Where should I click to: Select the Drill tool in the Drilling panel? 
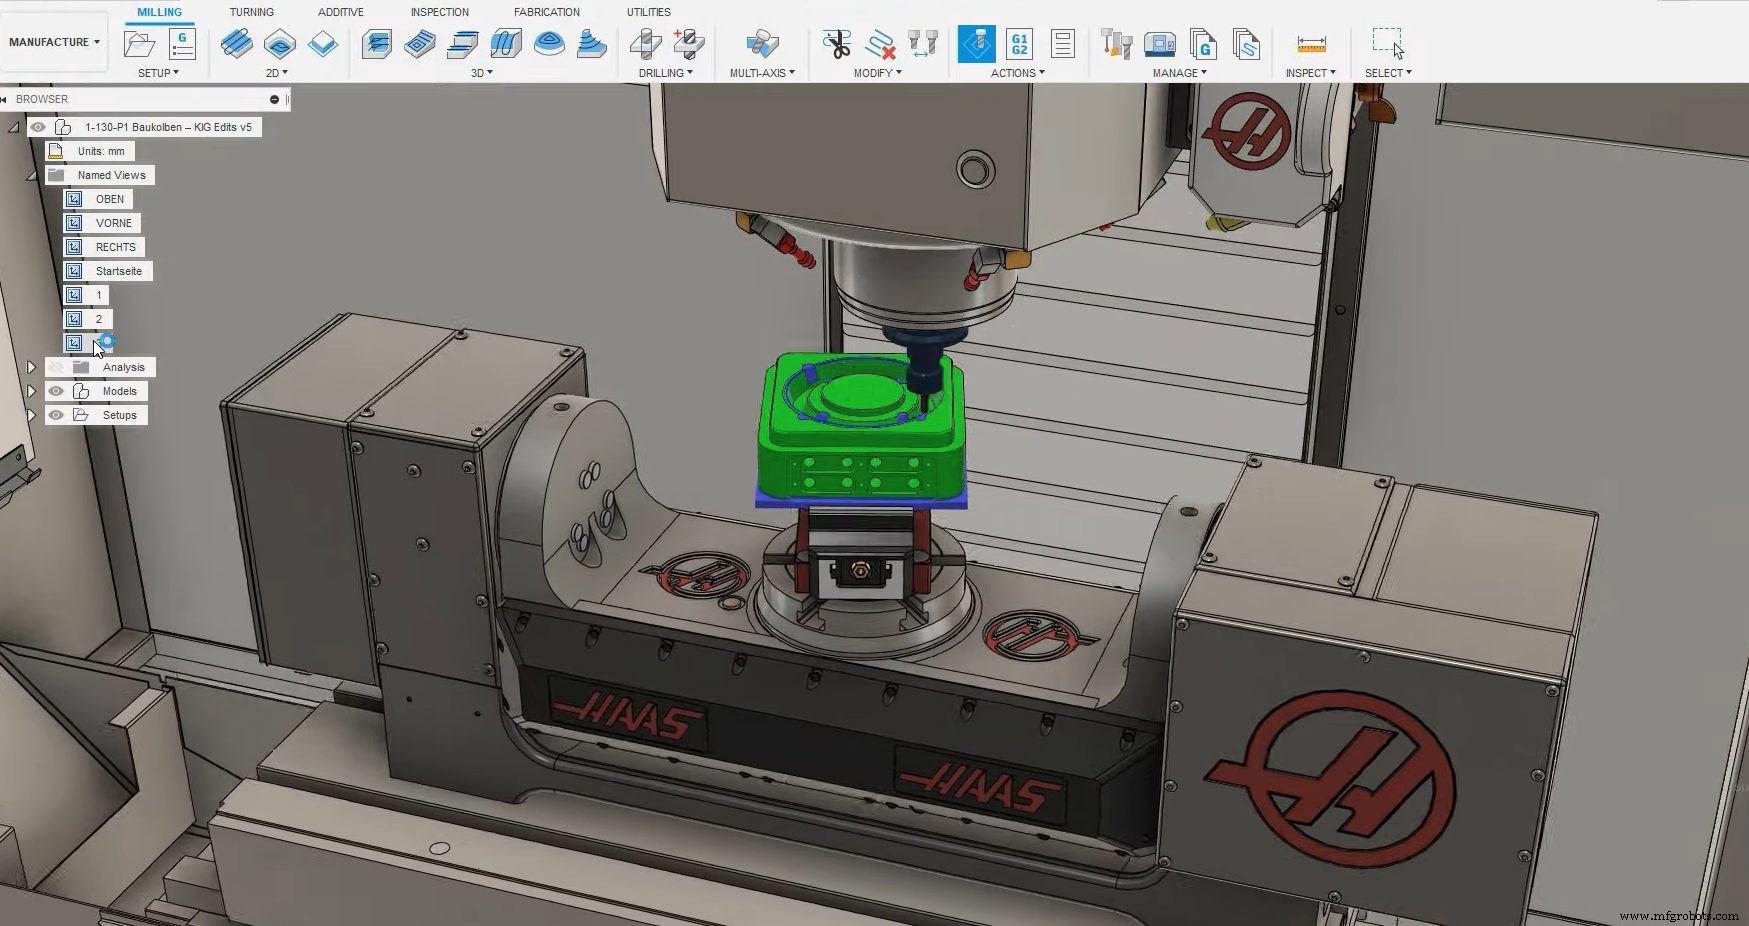tap(645, 46)
